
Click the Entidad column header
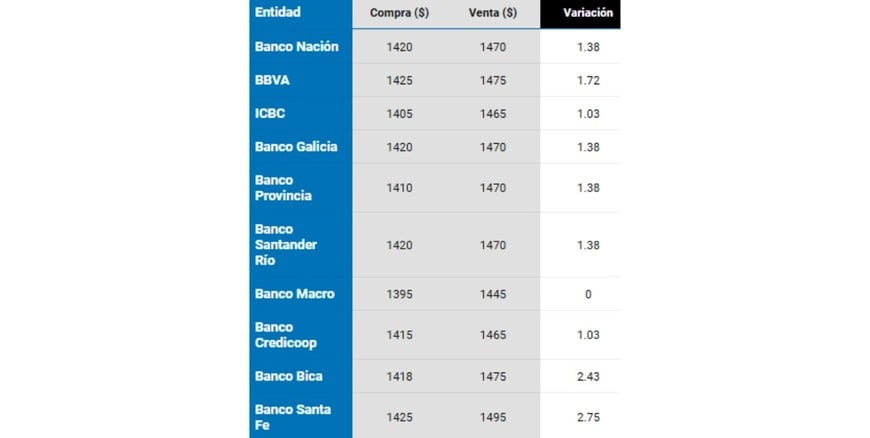tap(278, 12)
